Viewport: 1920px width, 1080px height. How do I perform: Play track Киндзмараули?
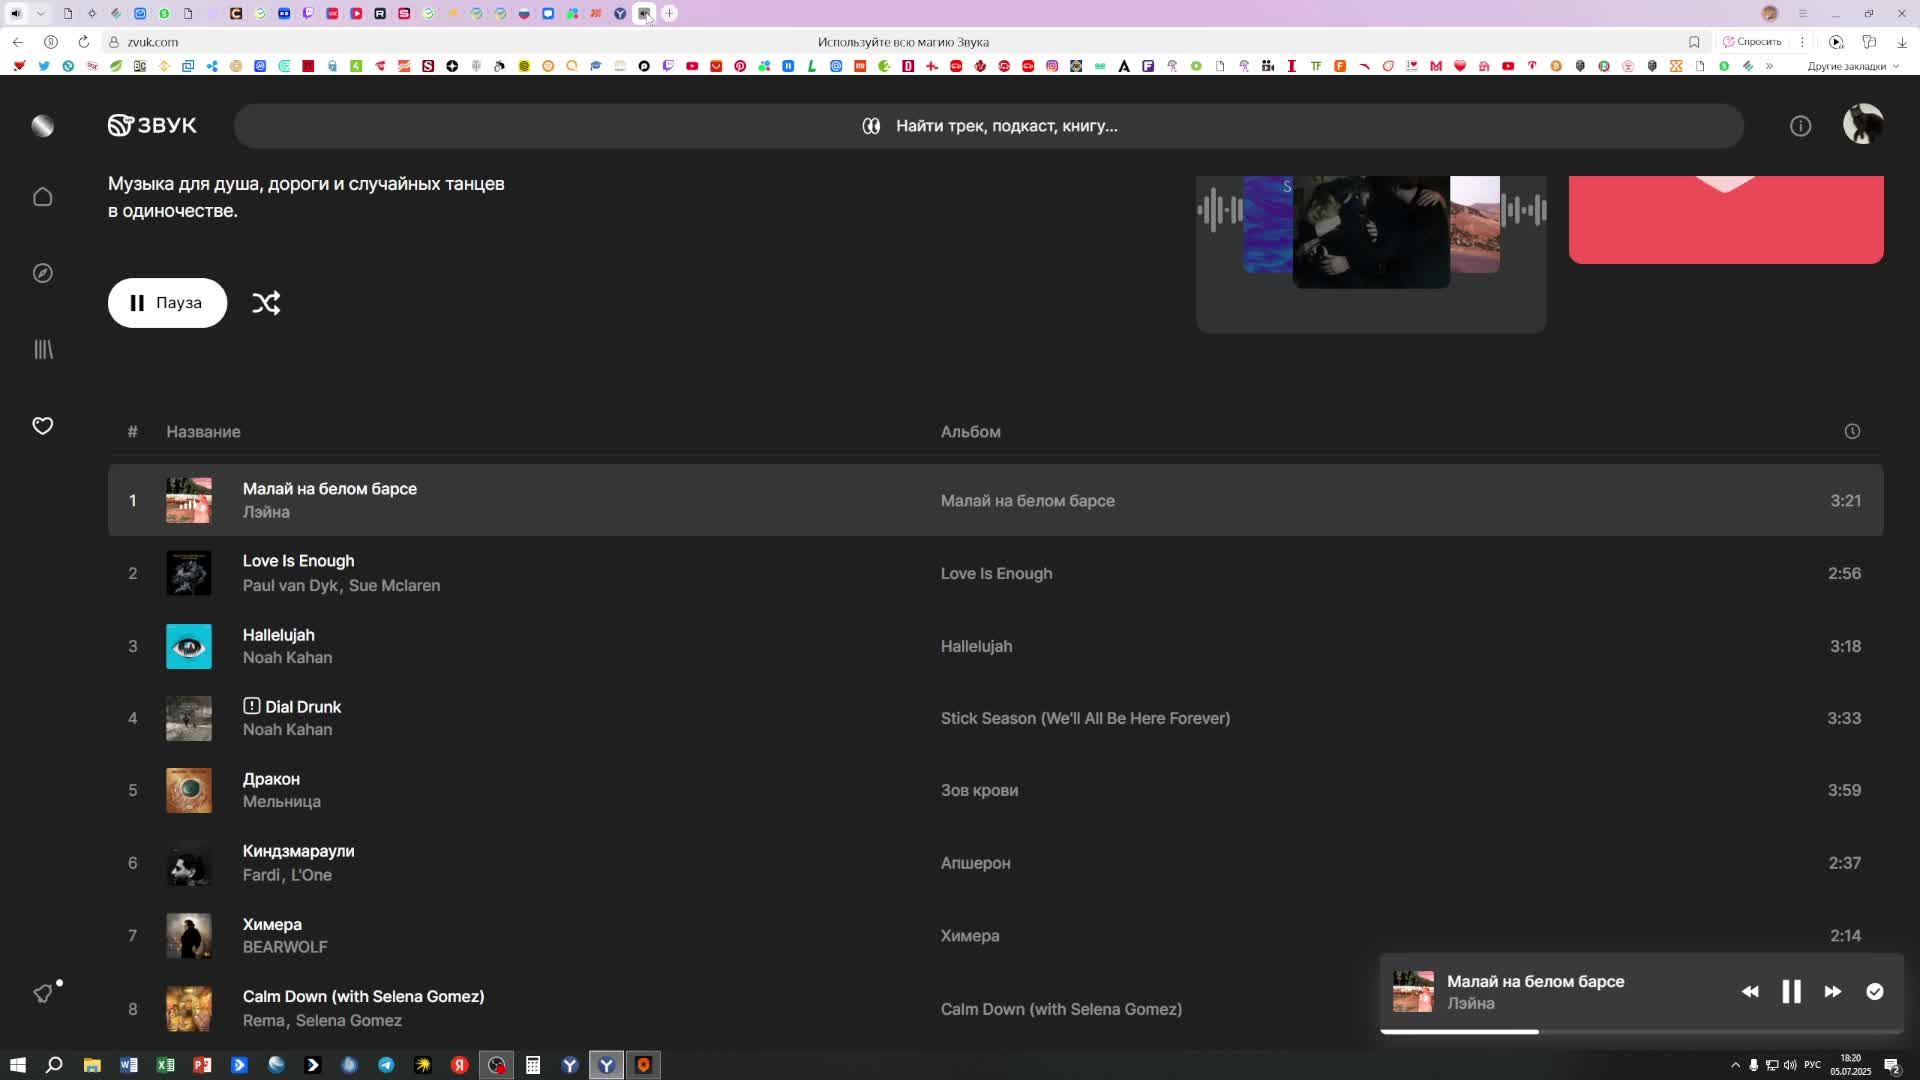(298, 851)
